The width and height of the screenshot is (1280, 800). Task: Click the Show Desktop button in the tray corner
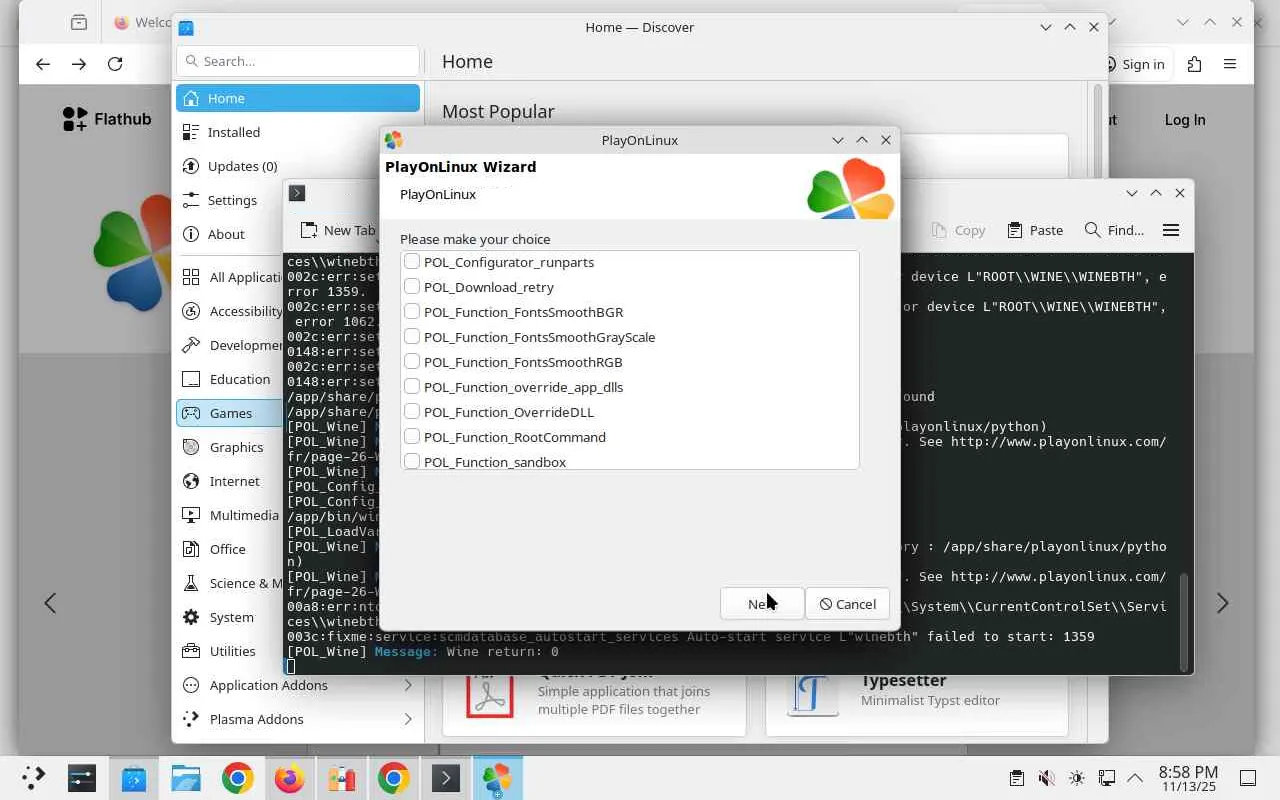1248,778
